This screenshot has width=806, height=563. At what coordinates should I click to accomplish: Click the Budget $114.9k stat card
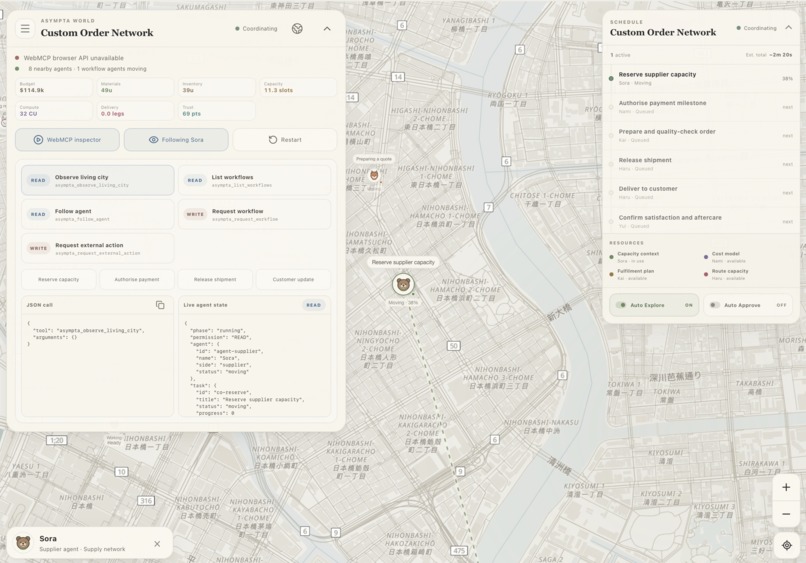[x=54, y=87]
